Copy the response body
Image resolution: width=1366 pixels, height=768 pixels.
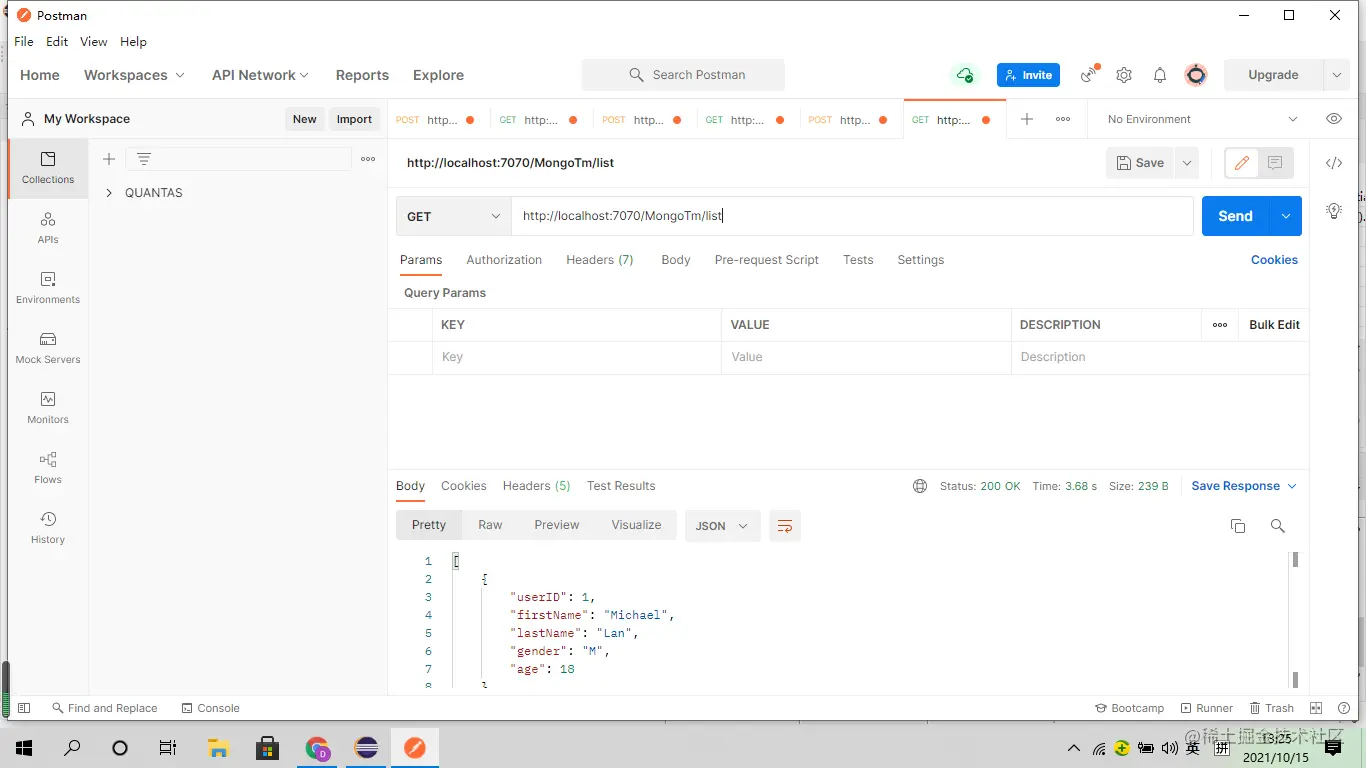[x=1238, y=526]
